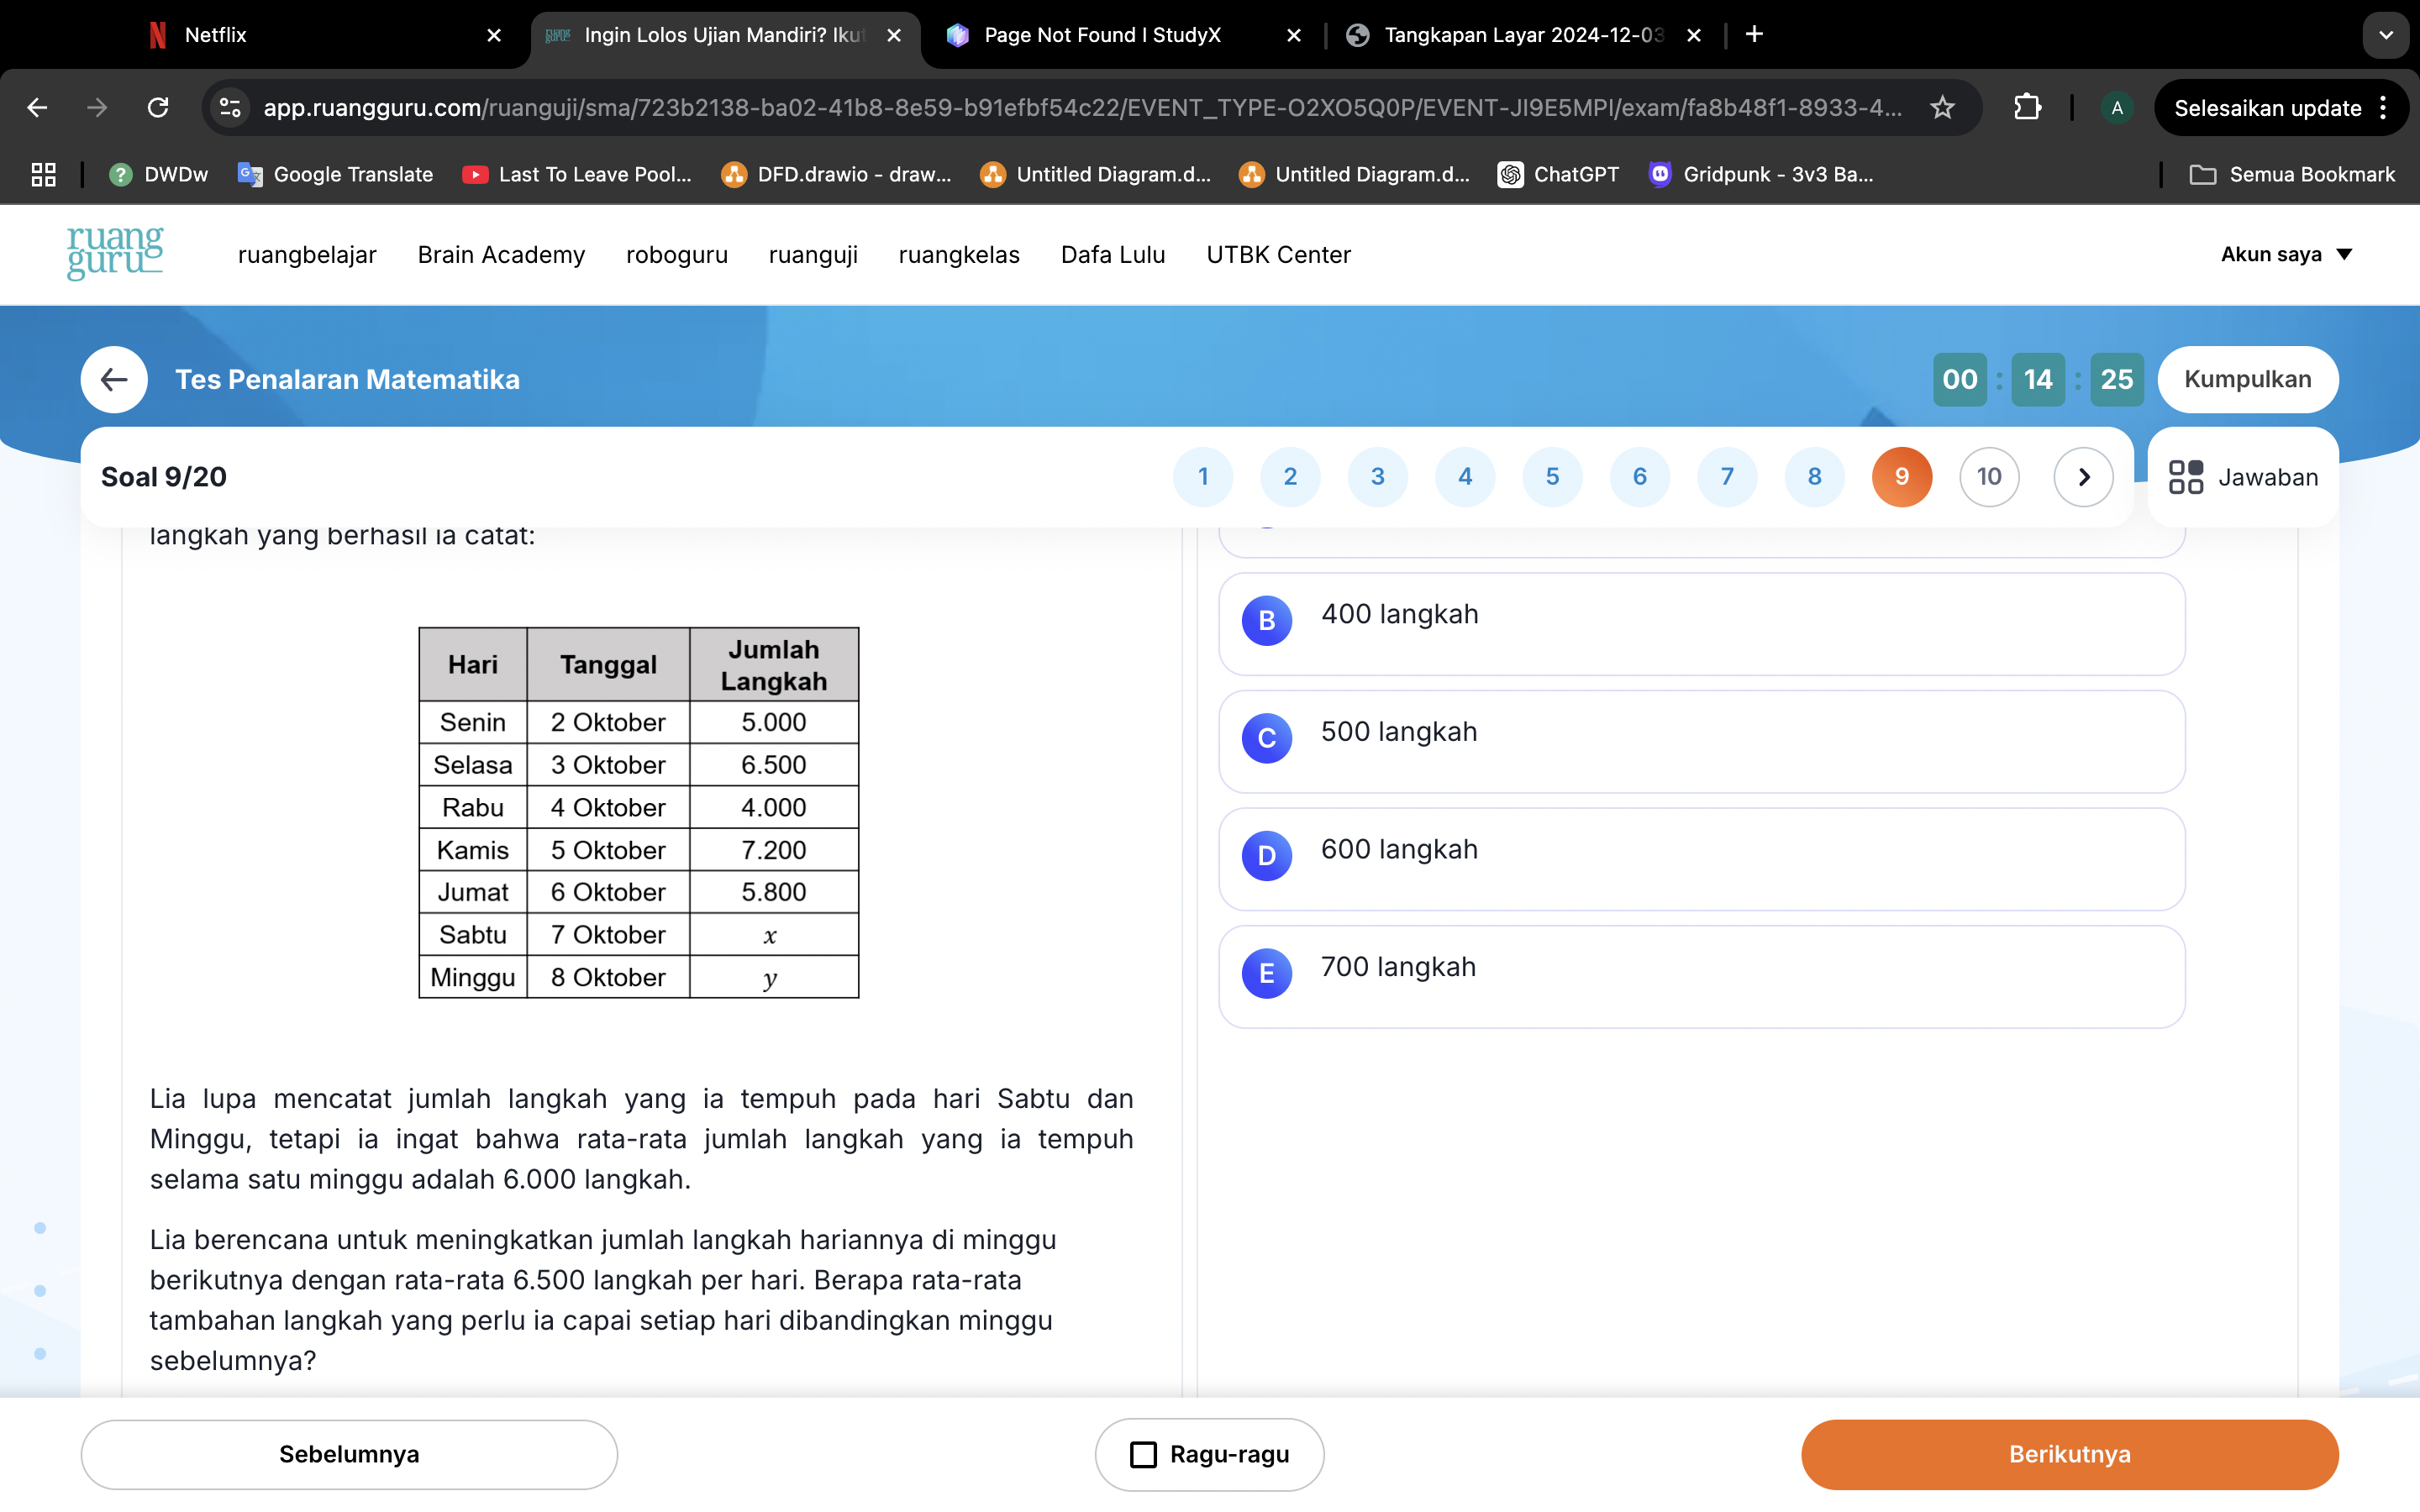Select answer E 700 langkah
Screen dimensions: 2420x1512
(x=1701, y=977)
